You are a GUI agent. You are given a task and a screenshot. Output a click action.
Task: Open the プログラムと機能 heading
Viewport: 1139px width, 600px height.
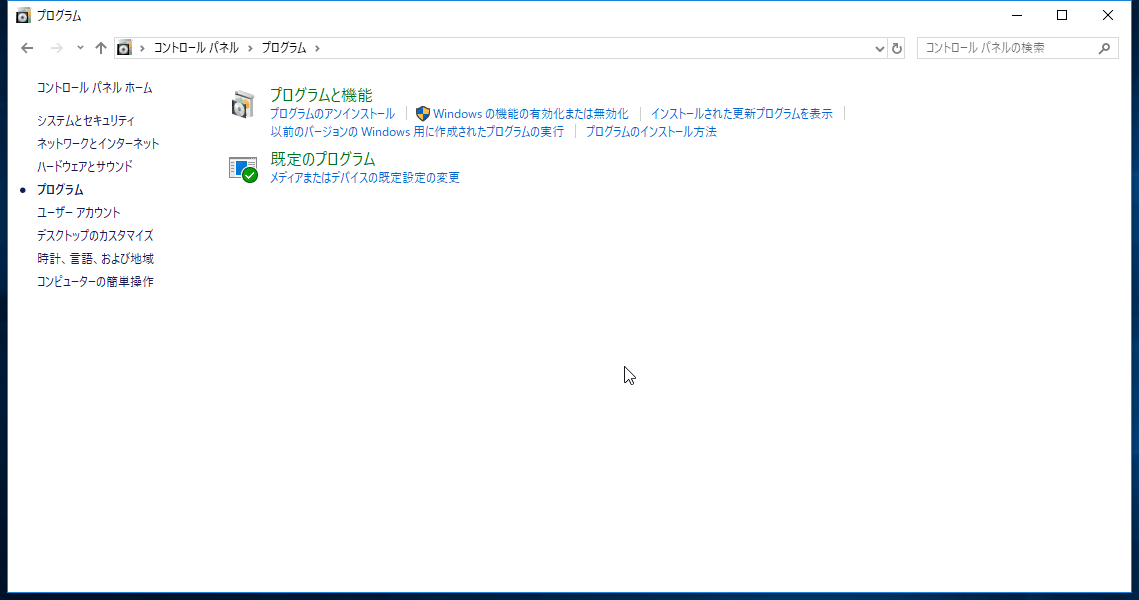321,95
